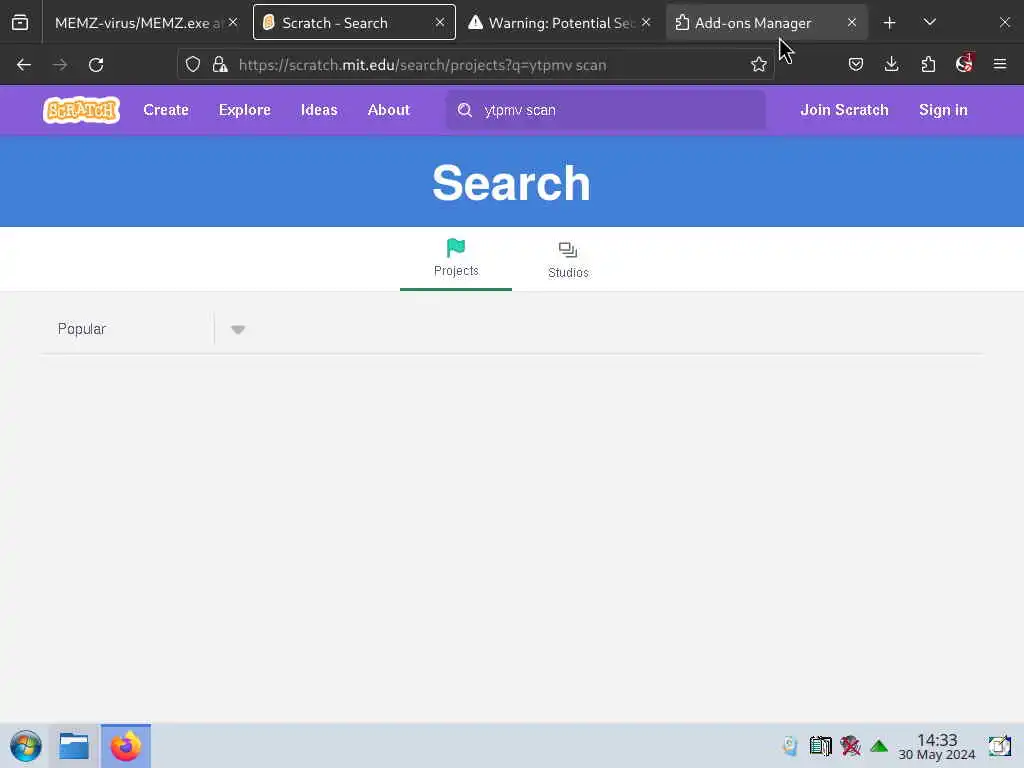Close the MEMZ-virus tab
The image size is (1024, 768).
pos(233,22)
